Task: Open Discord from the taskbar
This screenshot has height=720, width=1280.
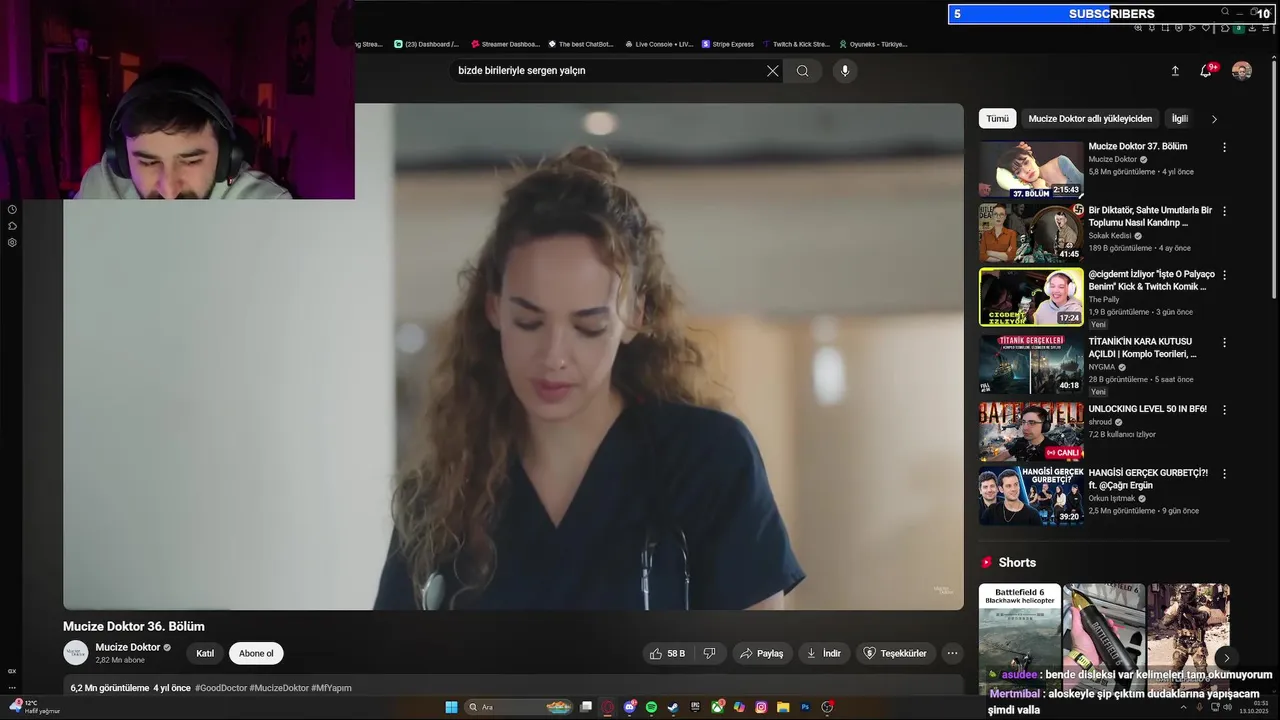Action: [x=630, y=707]
